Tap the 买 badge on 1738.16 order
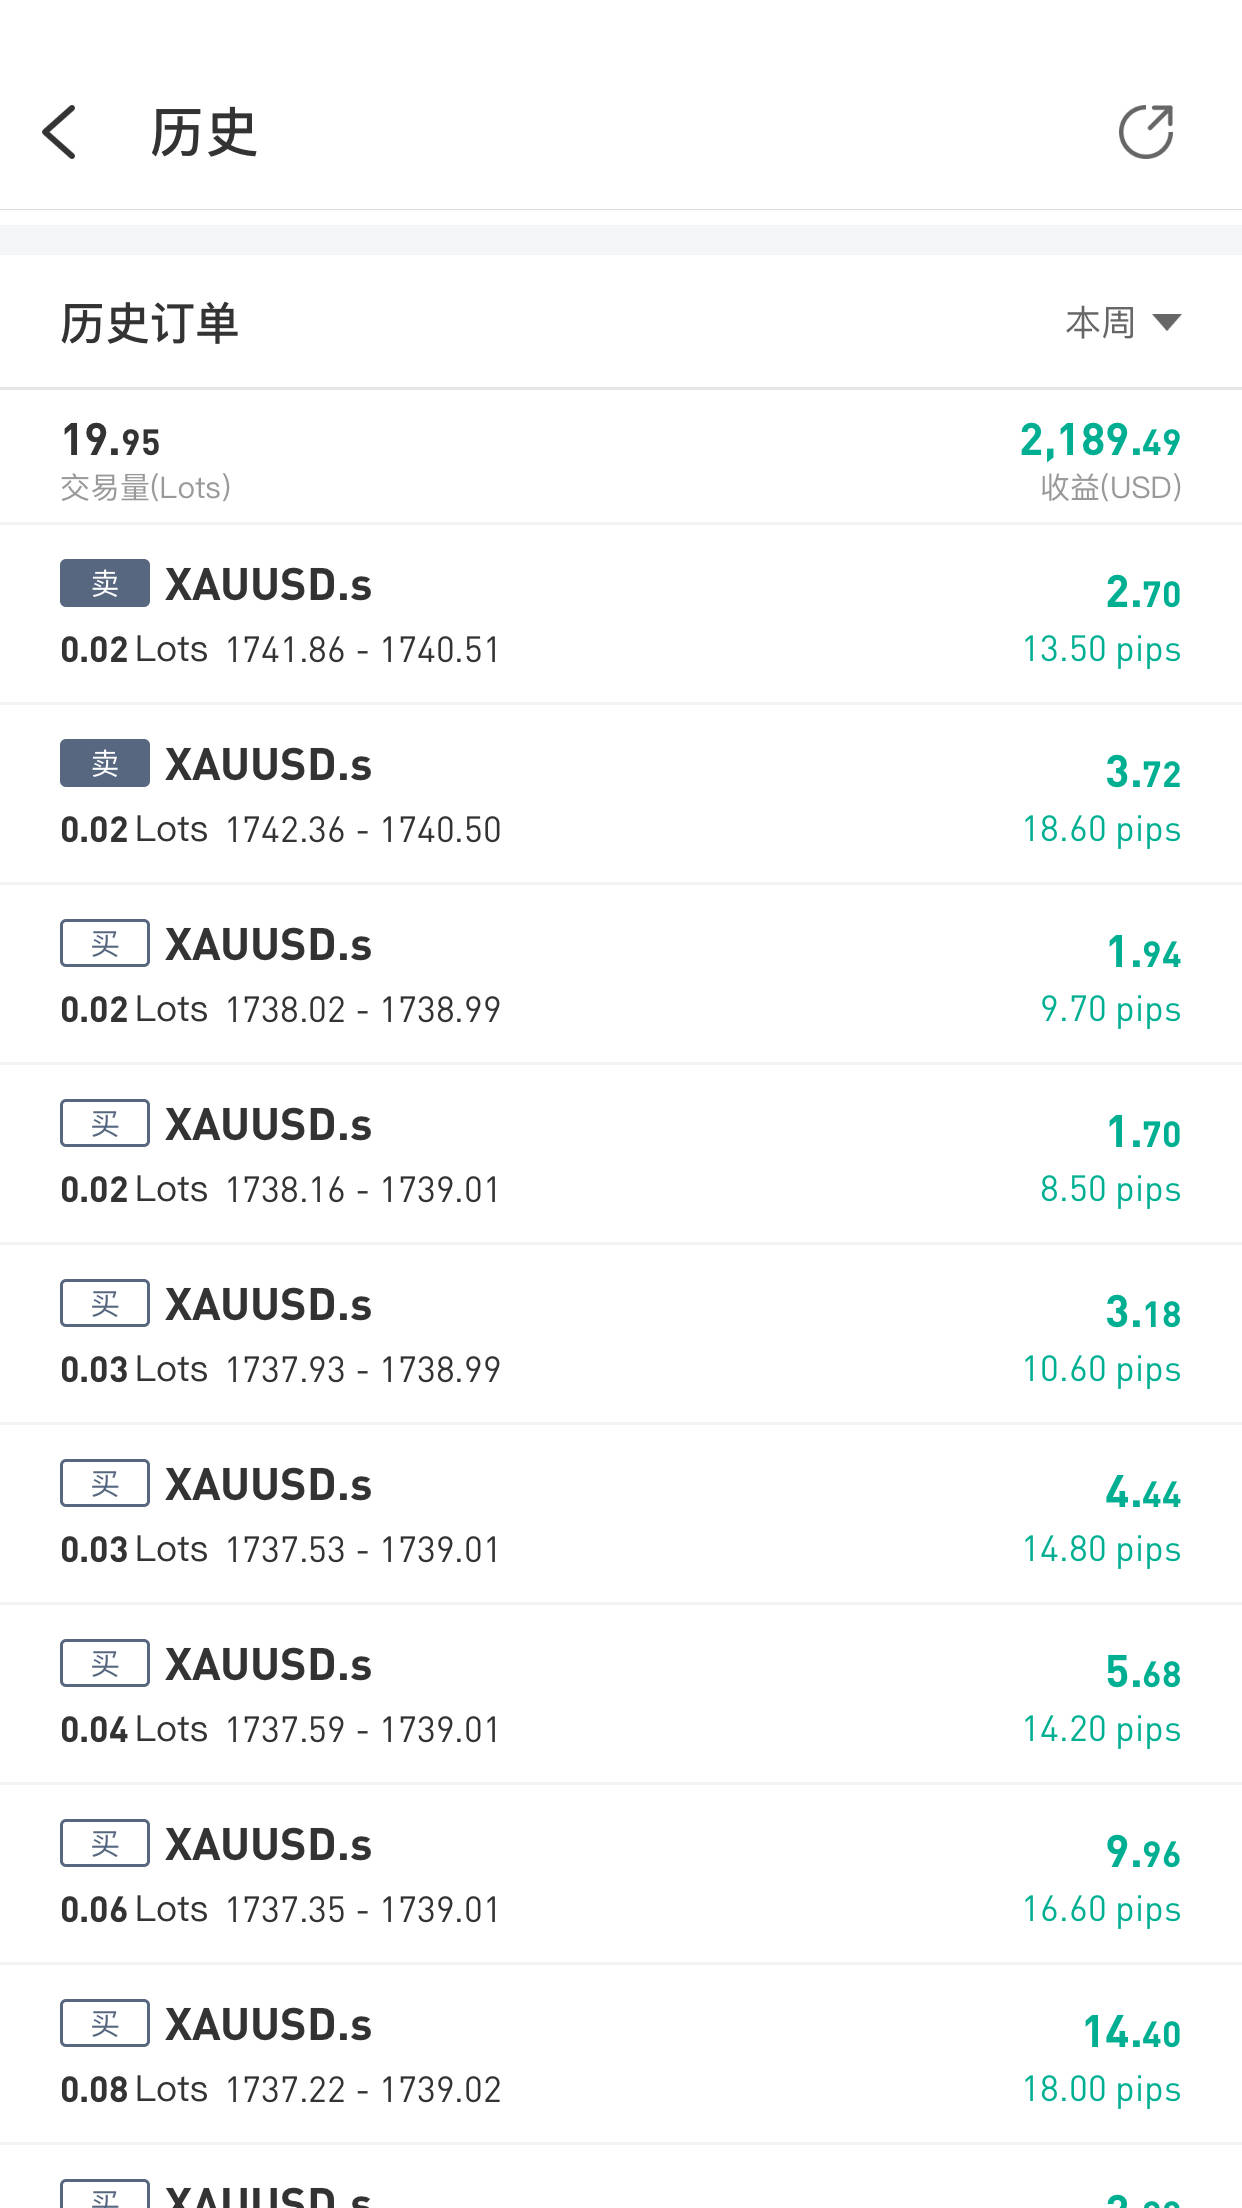The image size is (1242, 2208). pyautogui.click(x=105, y=1123)
